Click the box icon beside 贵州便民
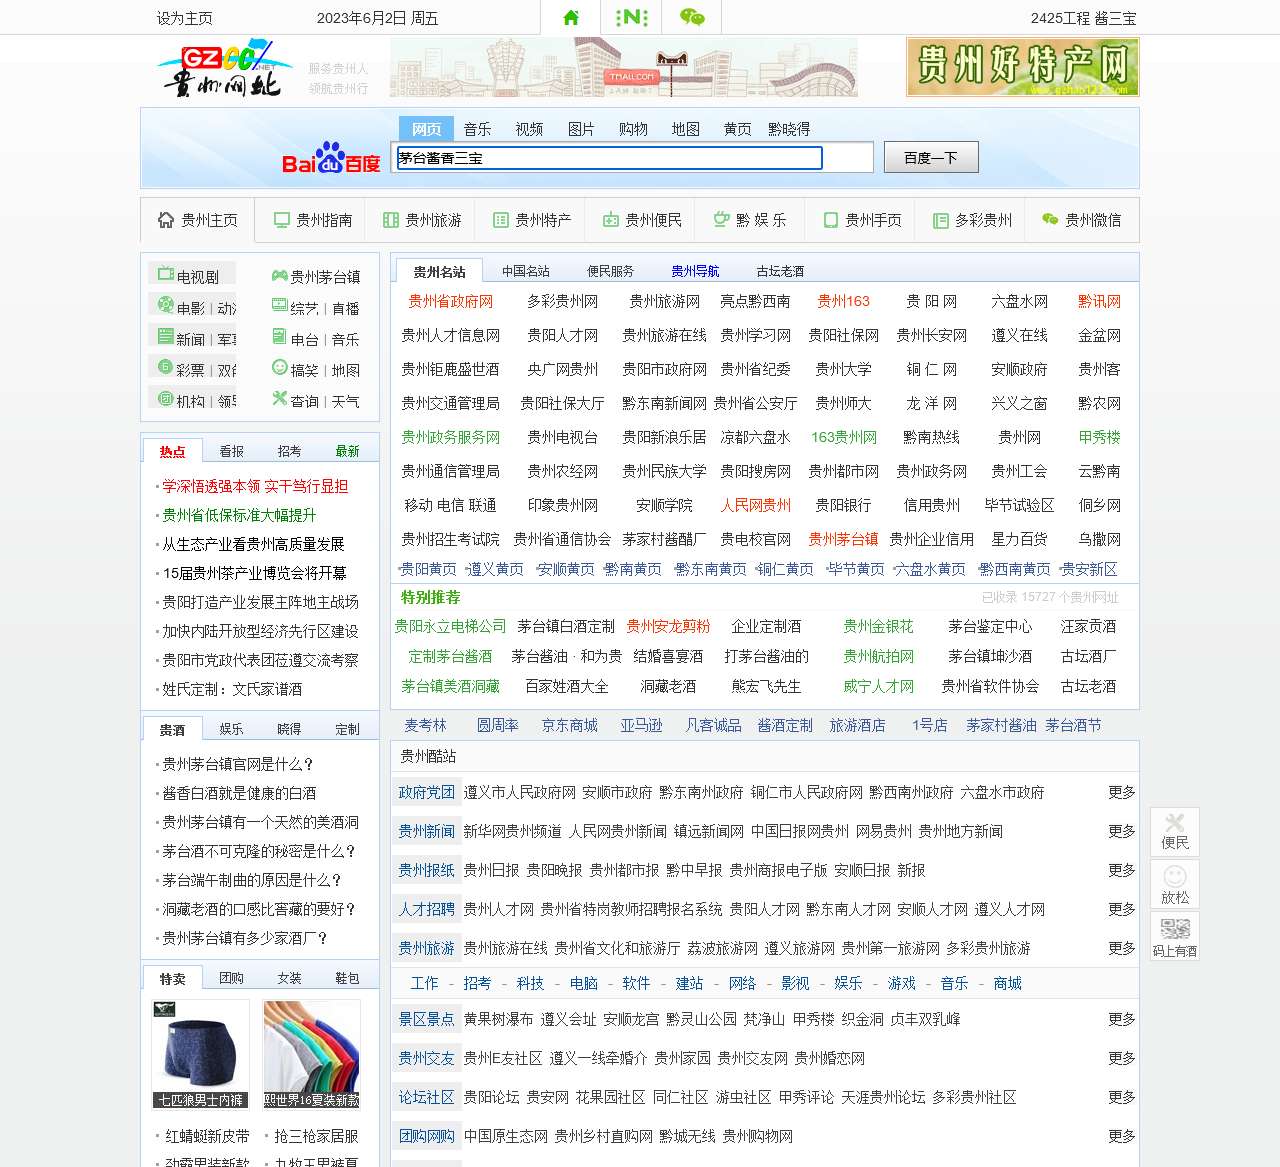Image resolution: width=1280 pixels, height=1167 pixels. (x=611, y=220)
